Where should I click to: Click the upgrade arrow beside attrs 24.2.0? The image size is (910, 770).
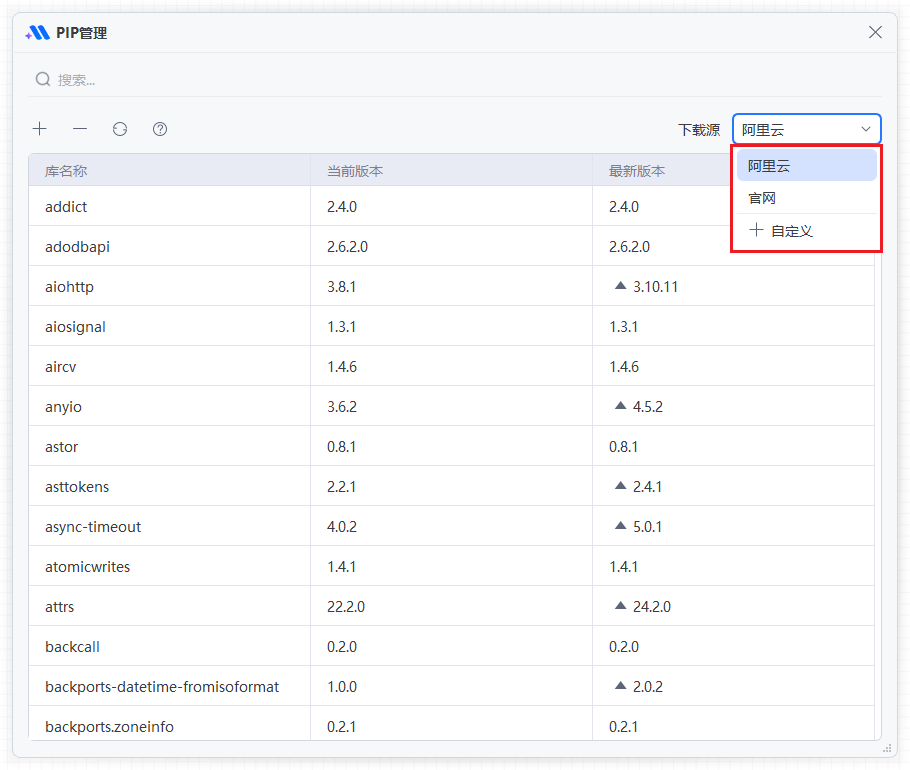[x=620, y=606]
